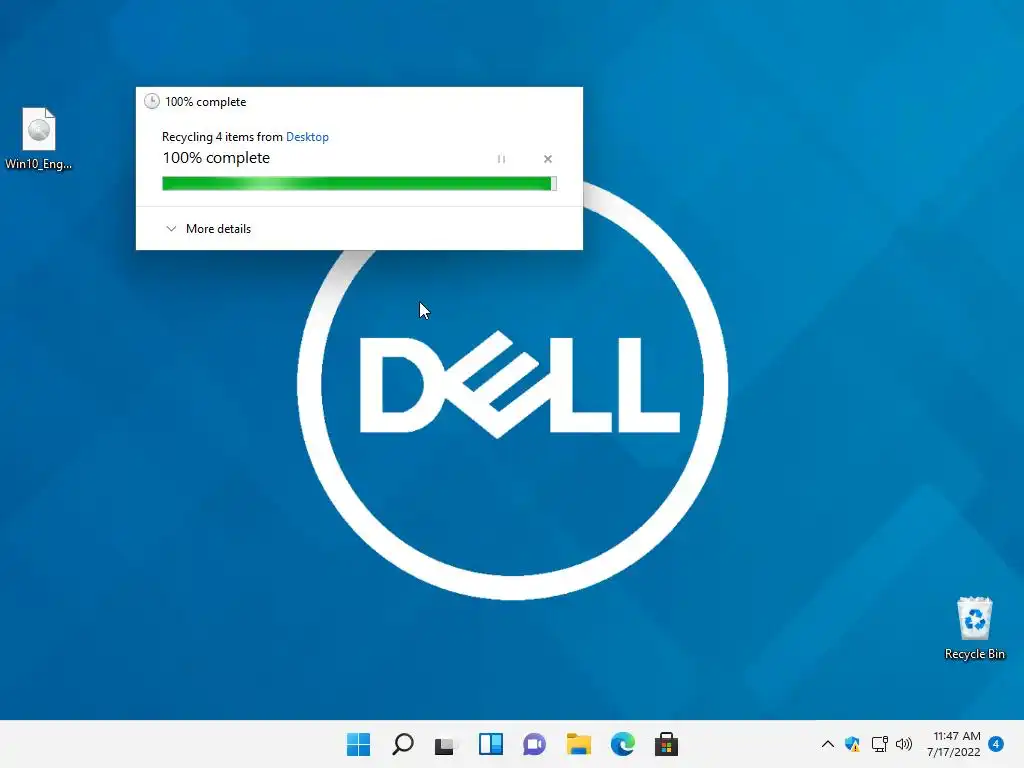
Task: Open File Explorer from taskbar
Action: pos(579,744)
